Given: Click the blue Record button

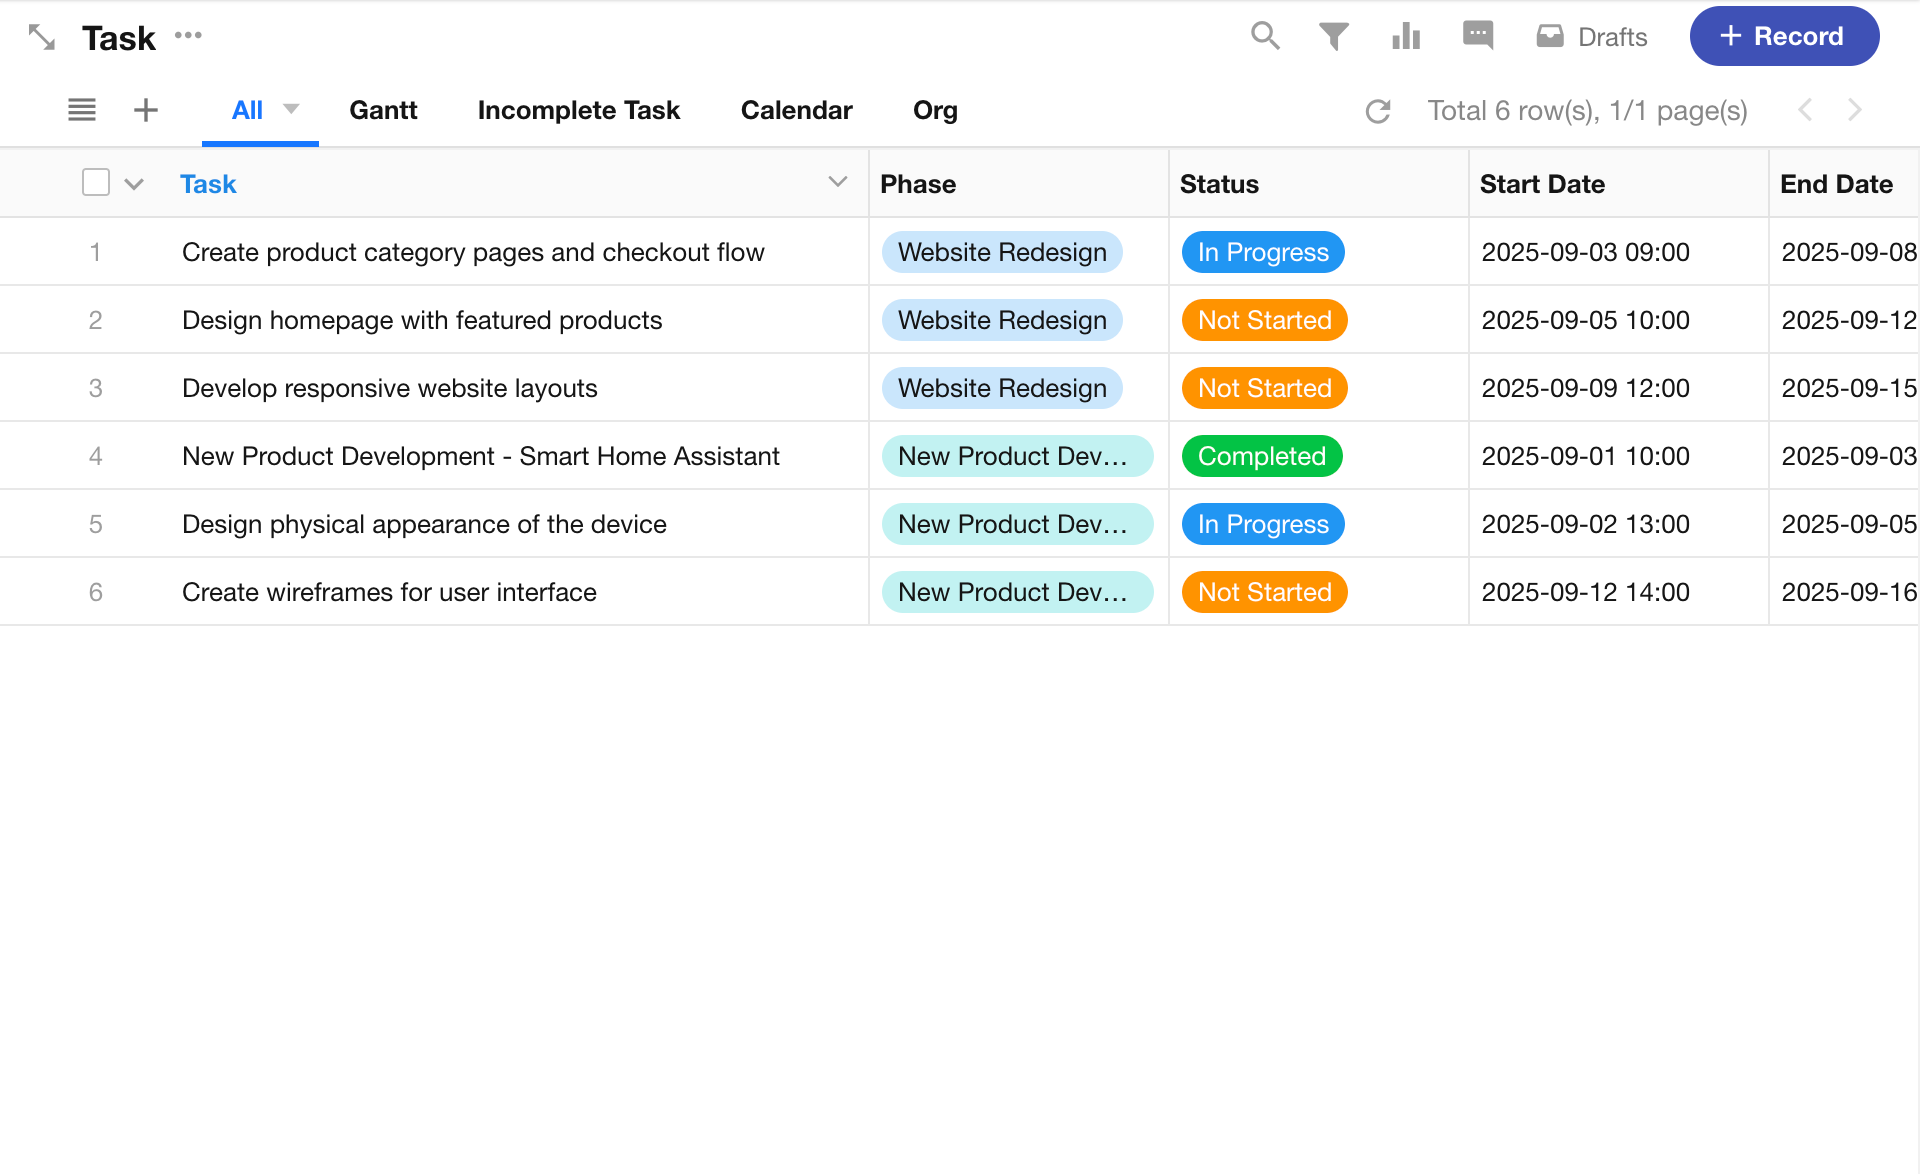Looking at the screenshot, I should [x=1784, y=36].
